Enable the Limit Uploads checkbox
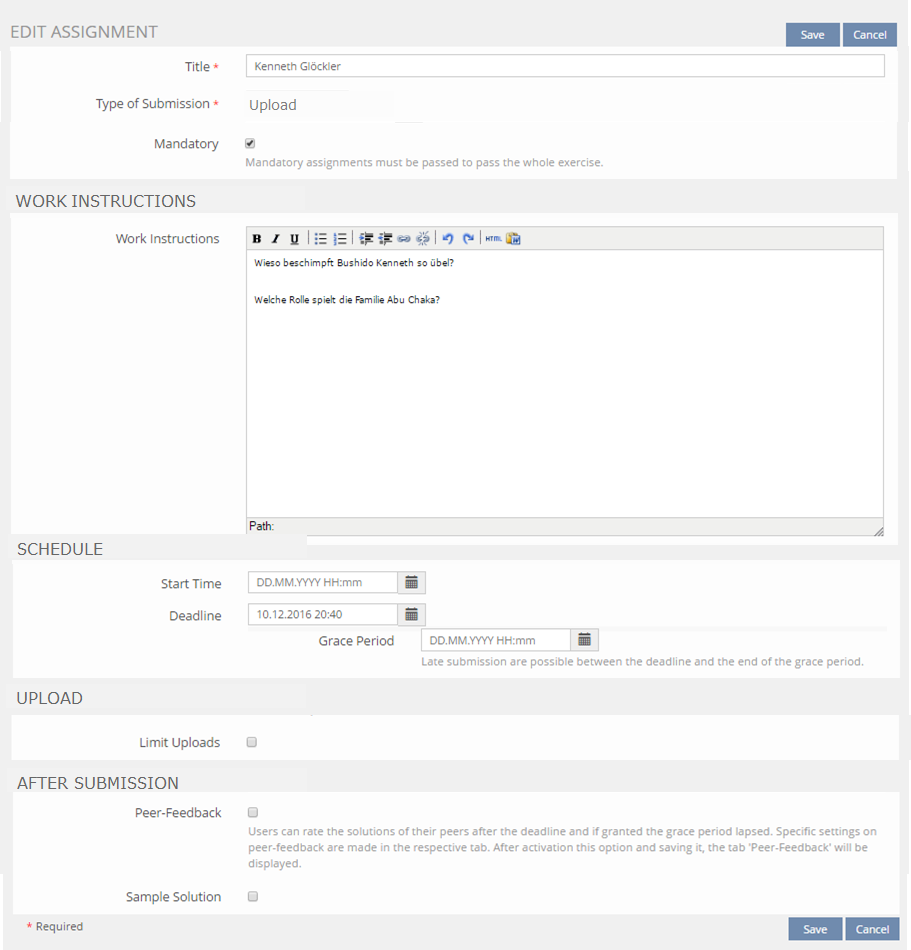 (x=252, y=743)
